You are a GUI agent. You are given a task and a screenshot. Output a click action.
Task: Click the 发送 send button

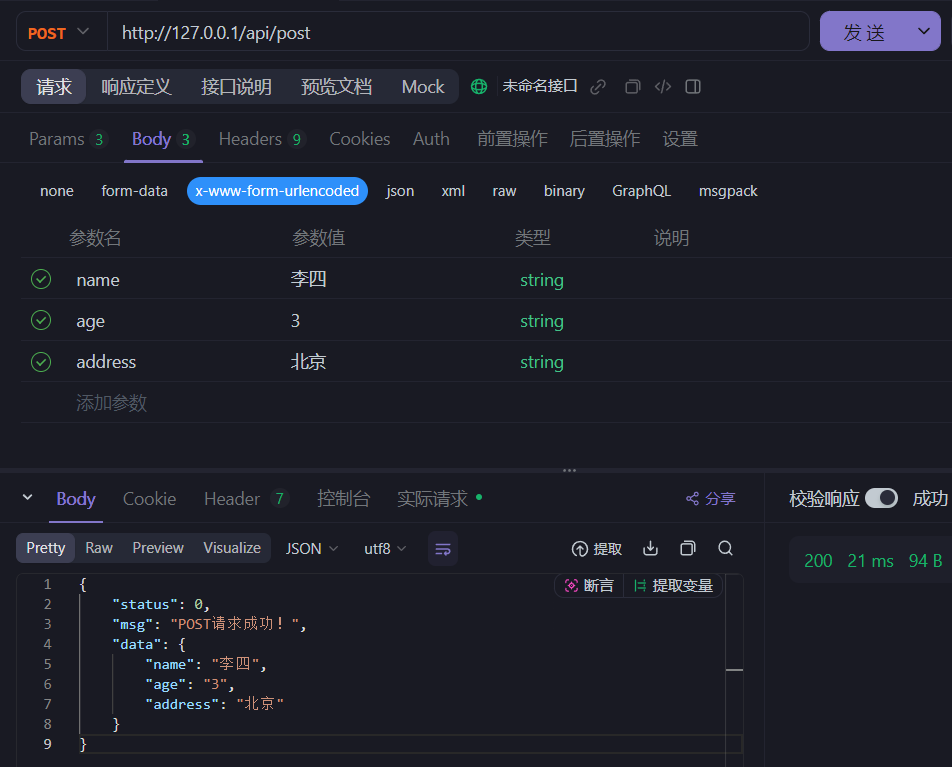click(x=865, y=32)
